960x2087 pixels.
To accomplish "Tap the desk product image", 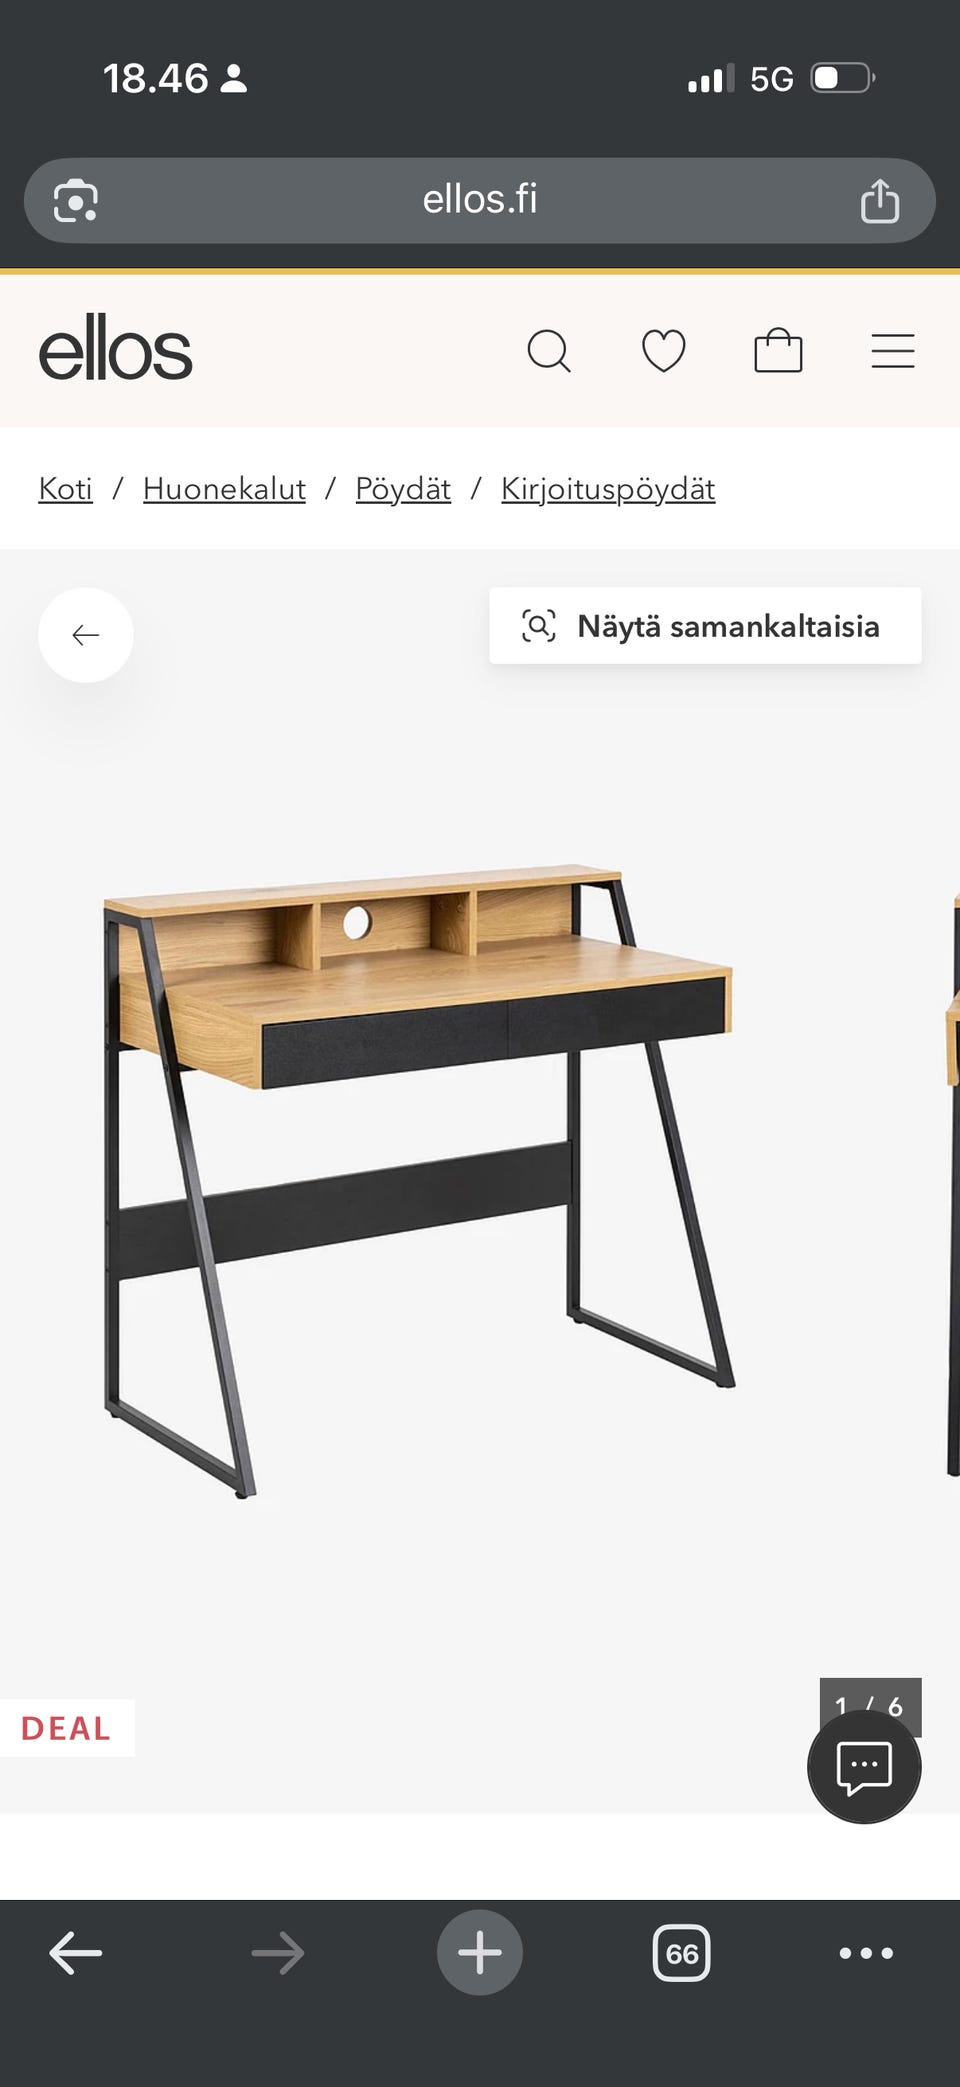I will click(420, 1180).
